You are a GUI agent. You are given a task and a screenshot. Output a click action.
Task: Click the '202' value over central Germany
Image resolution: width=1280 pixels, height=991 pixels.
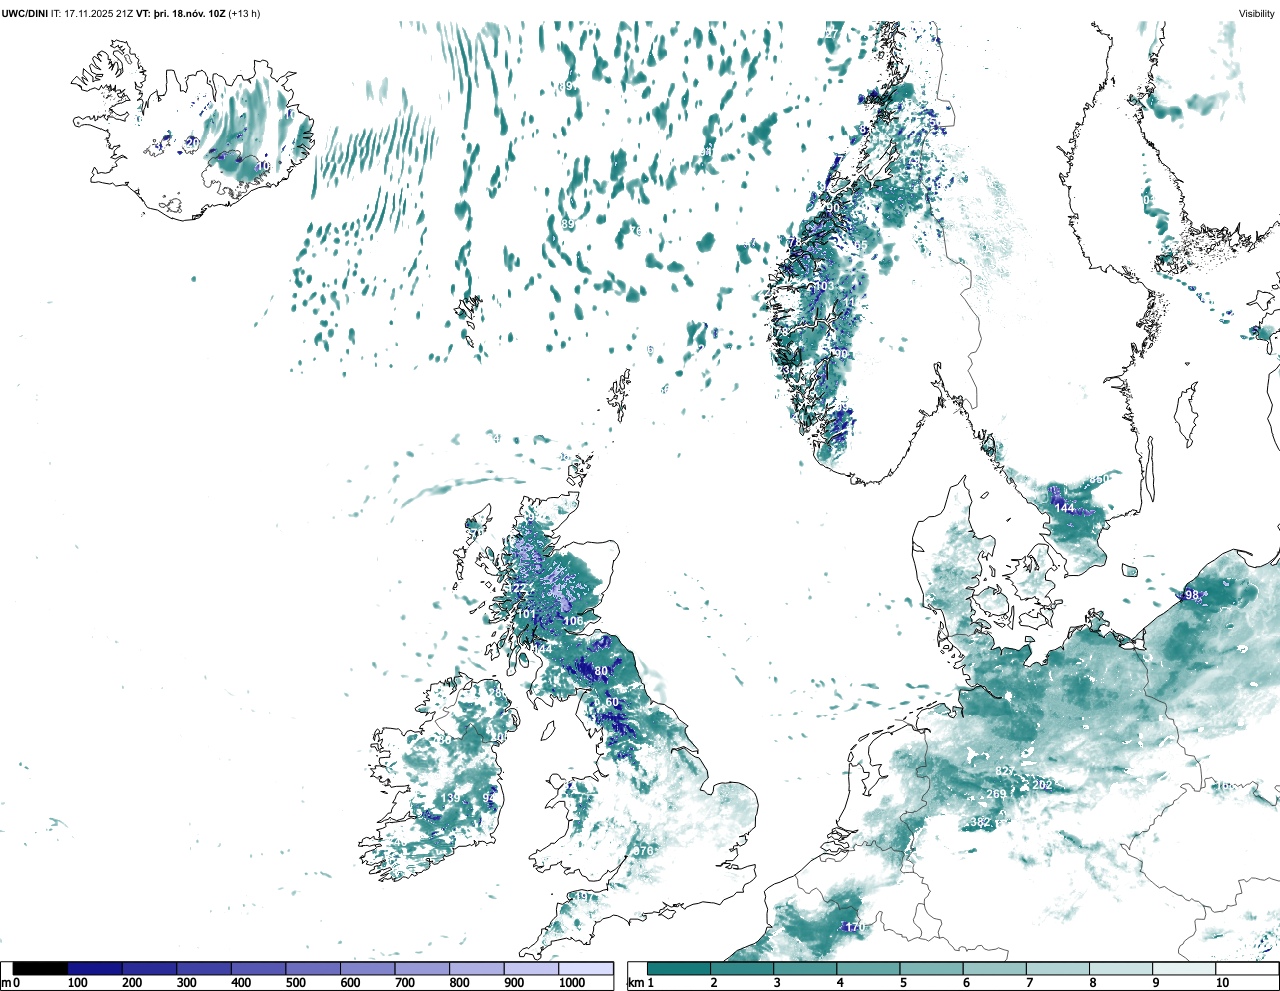point(1043,785)
